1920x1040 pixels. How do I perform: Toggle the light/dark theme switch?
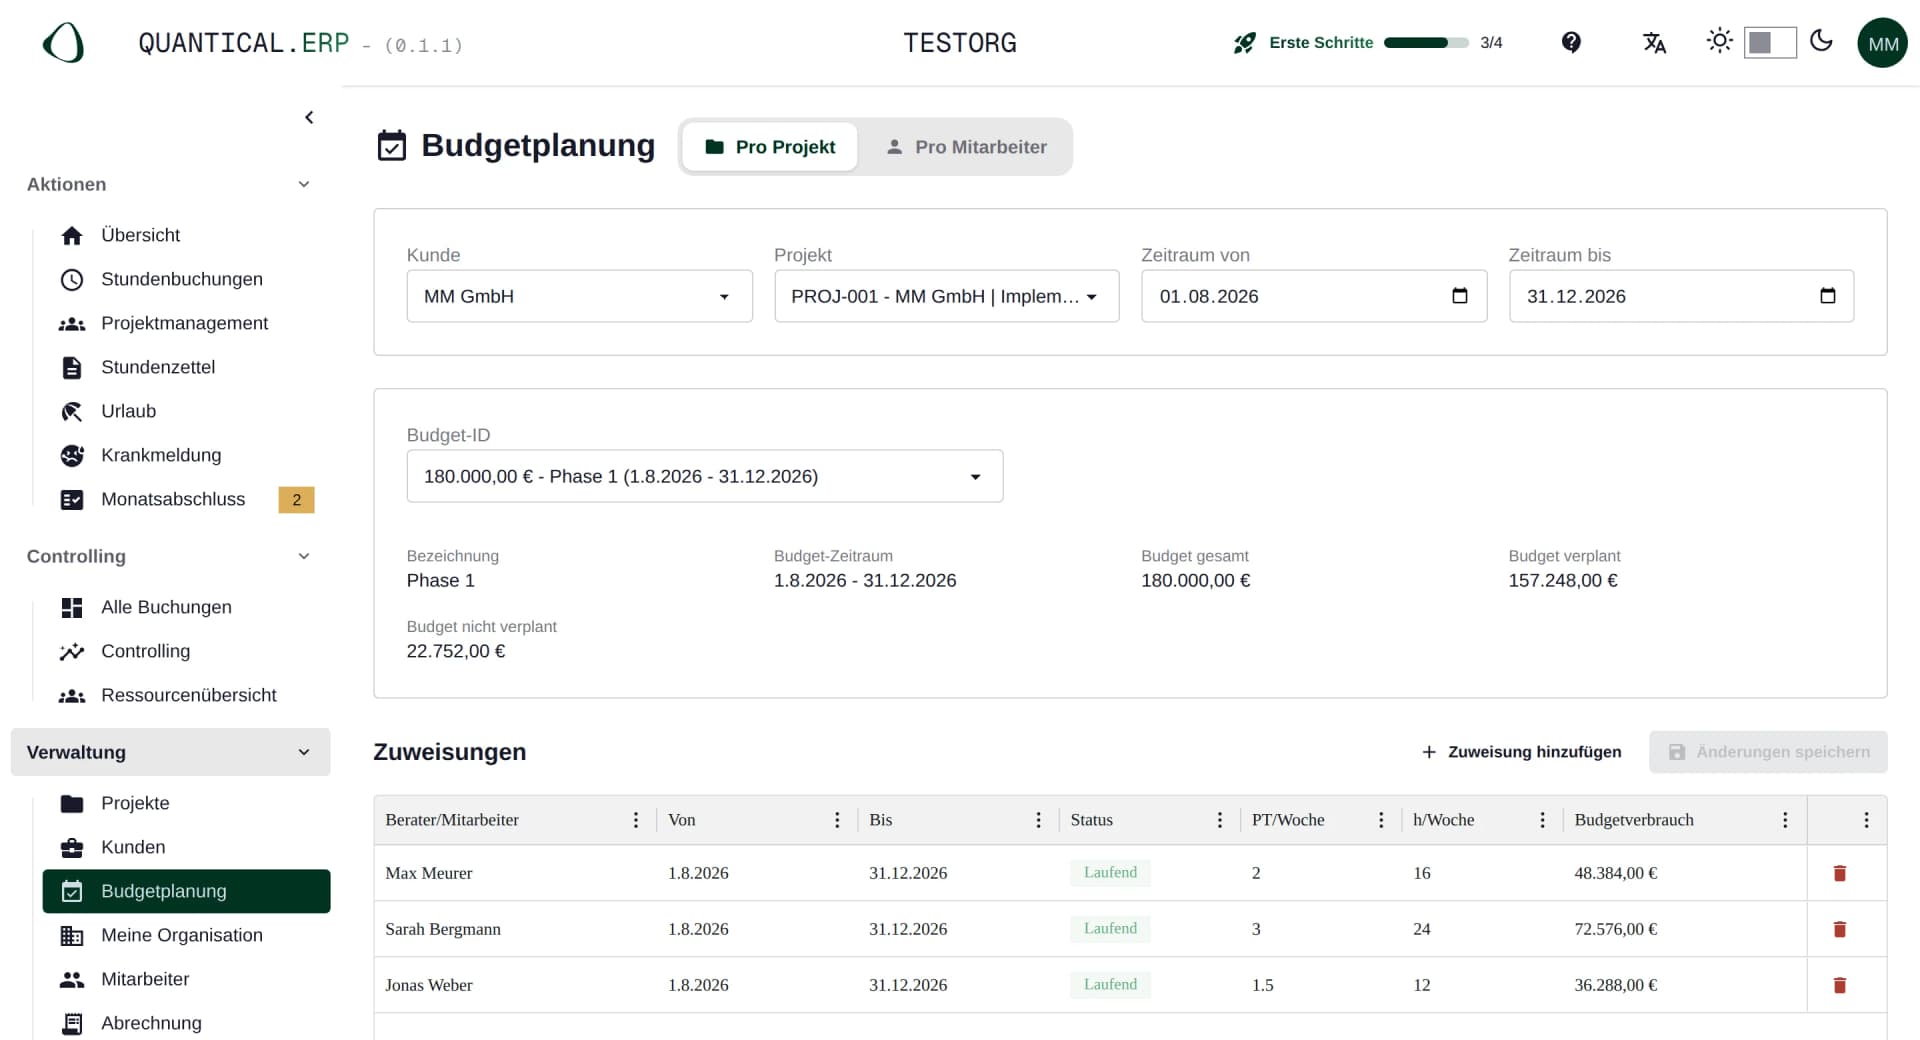click(1769, 42)
